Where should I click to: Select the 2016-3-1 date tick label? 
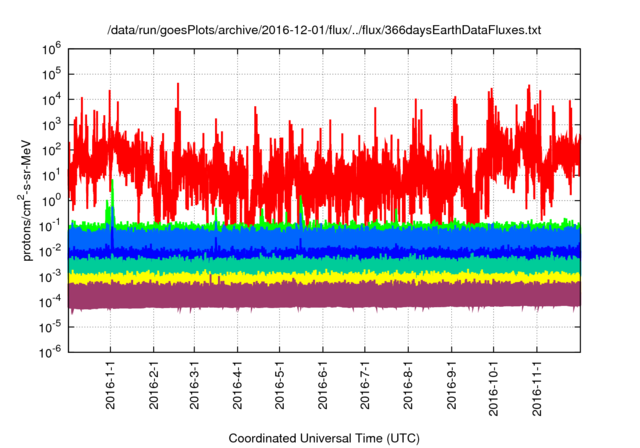[x=194, y=384]
